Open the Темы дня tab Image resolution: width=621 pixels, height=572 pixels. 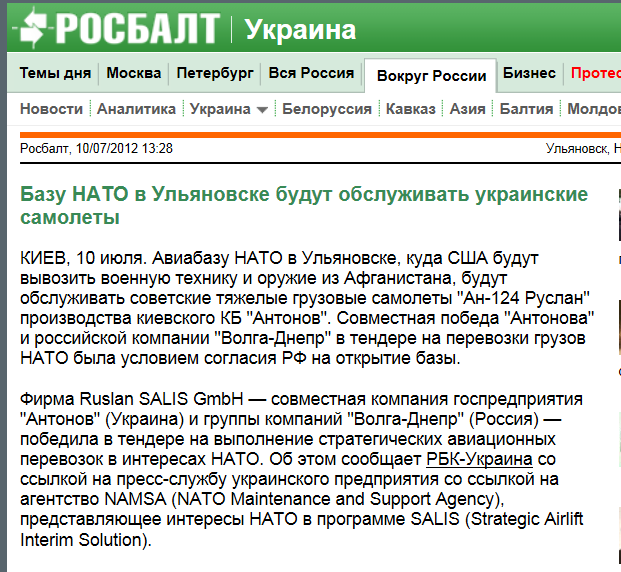tap(56, 73)
